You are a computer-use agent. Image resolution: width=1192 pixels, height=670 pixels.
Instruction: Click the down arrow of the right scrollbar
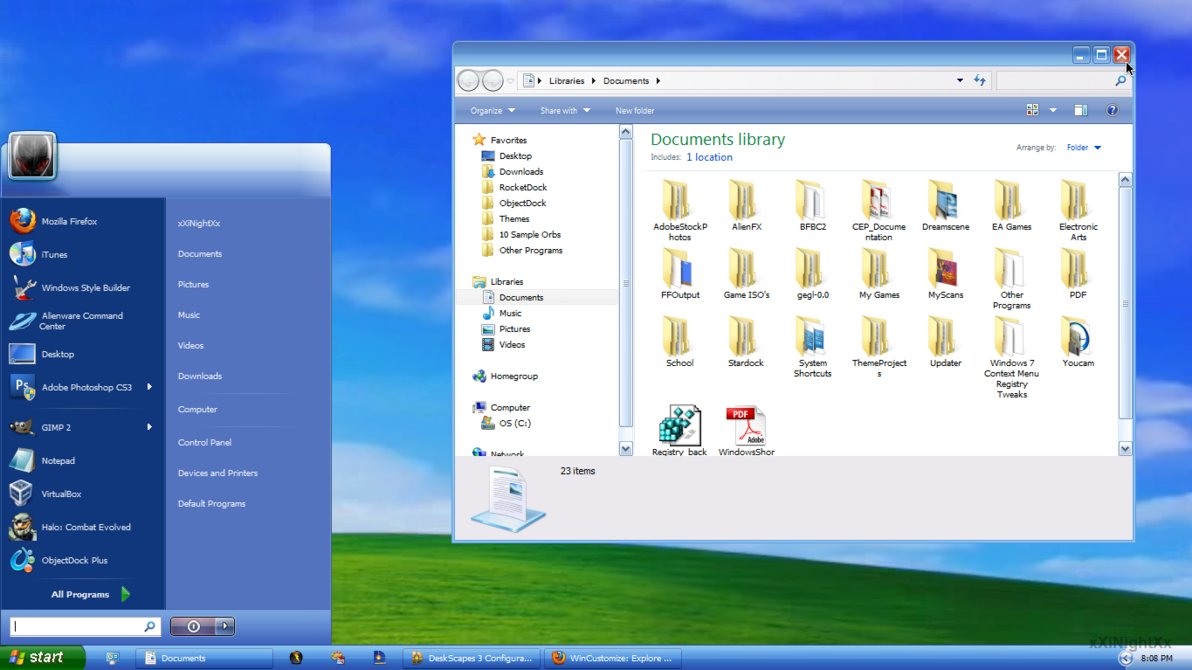(x=1125, y=448)
